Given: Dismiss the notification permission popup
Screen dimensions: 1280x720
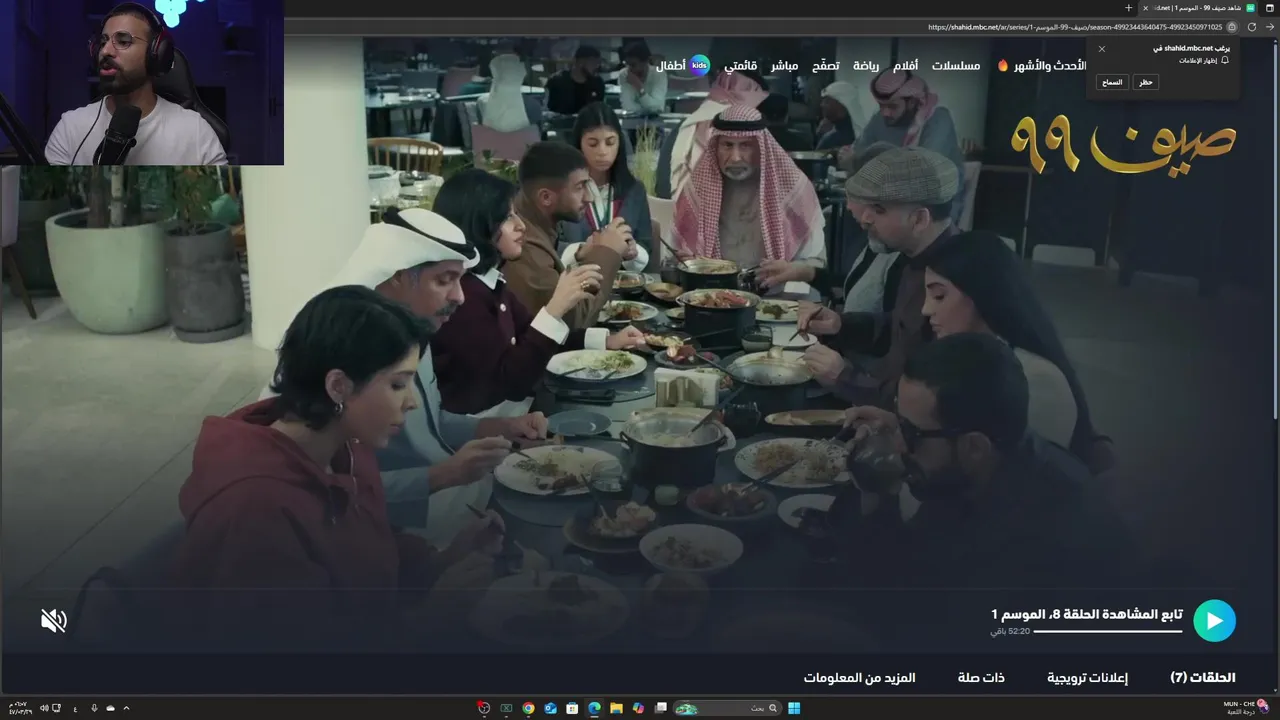Looking at the screenshot, I should pos(1102,48).
